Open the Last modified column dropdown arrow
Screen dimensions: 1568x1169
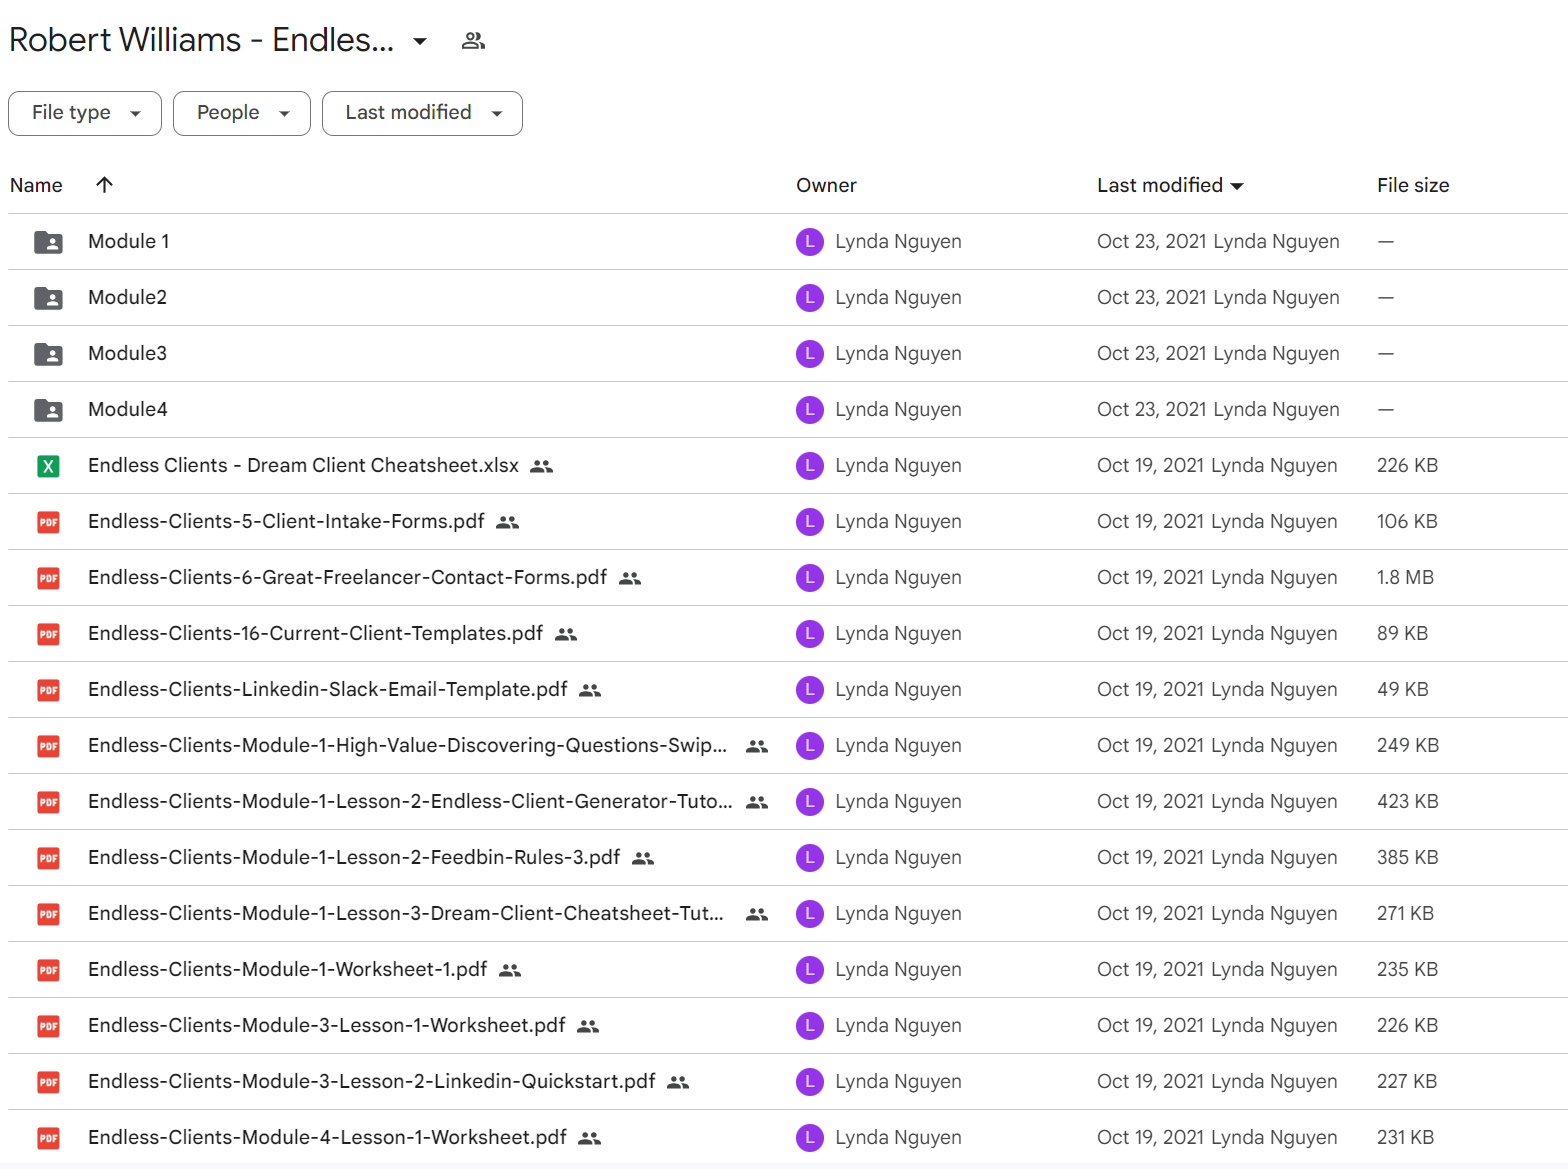click(x=1237, y=186)
